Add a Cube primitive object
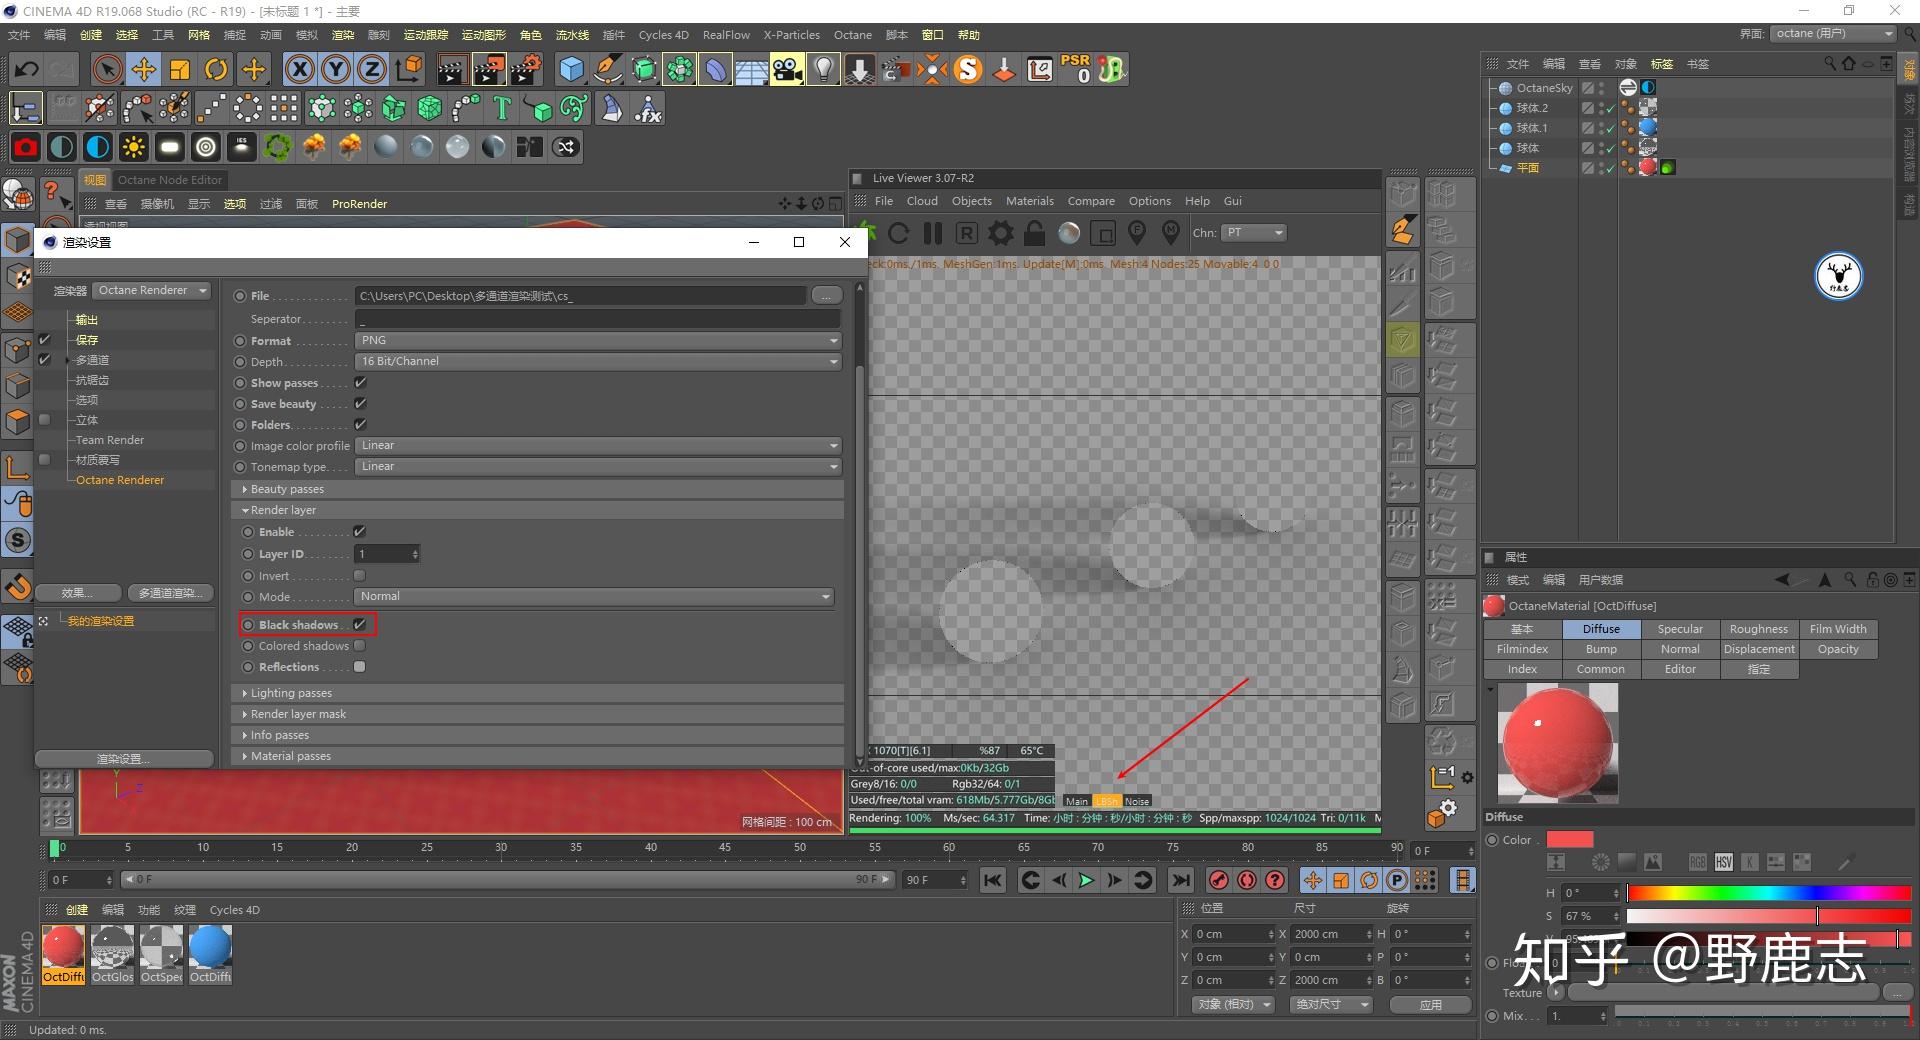The width and height of the screenshot is (1920, 1040). pos(571,70)
